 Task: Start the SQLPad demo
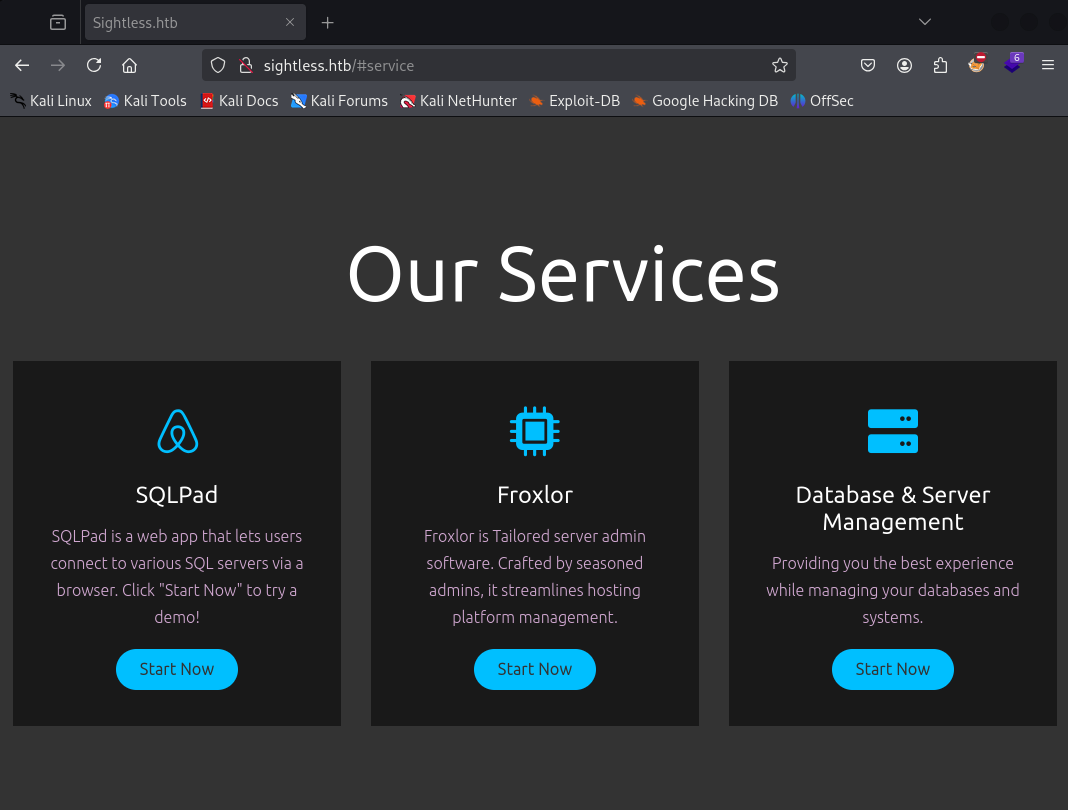(177, 669)
